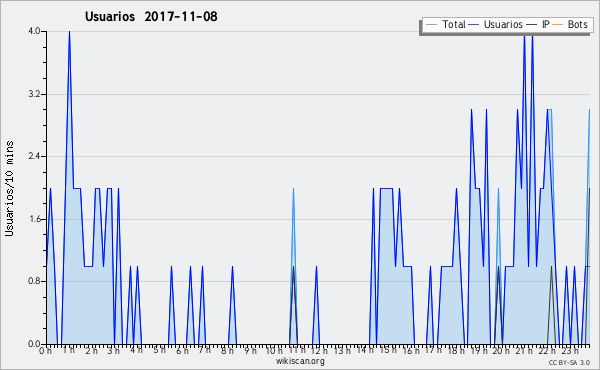Image resolution: width=600 pixels, height=370 pixels.
Task: Click the '14 h' x-axis label
Action: point(365,350)
